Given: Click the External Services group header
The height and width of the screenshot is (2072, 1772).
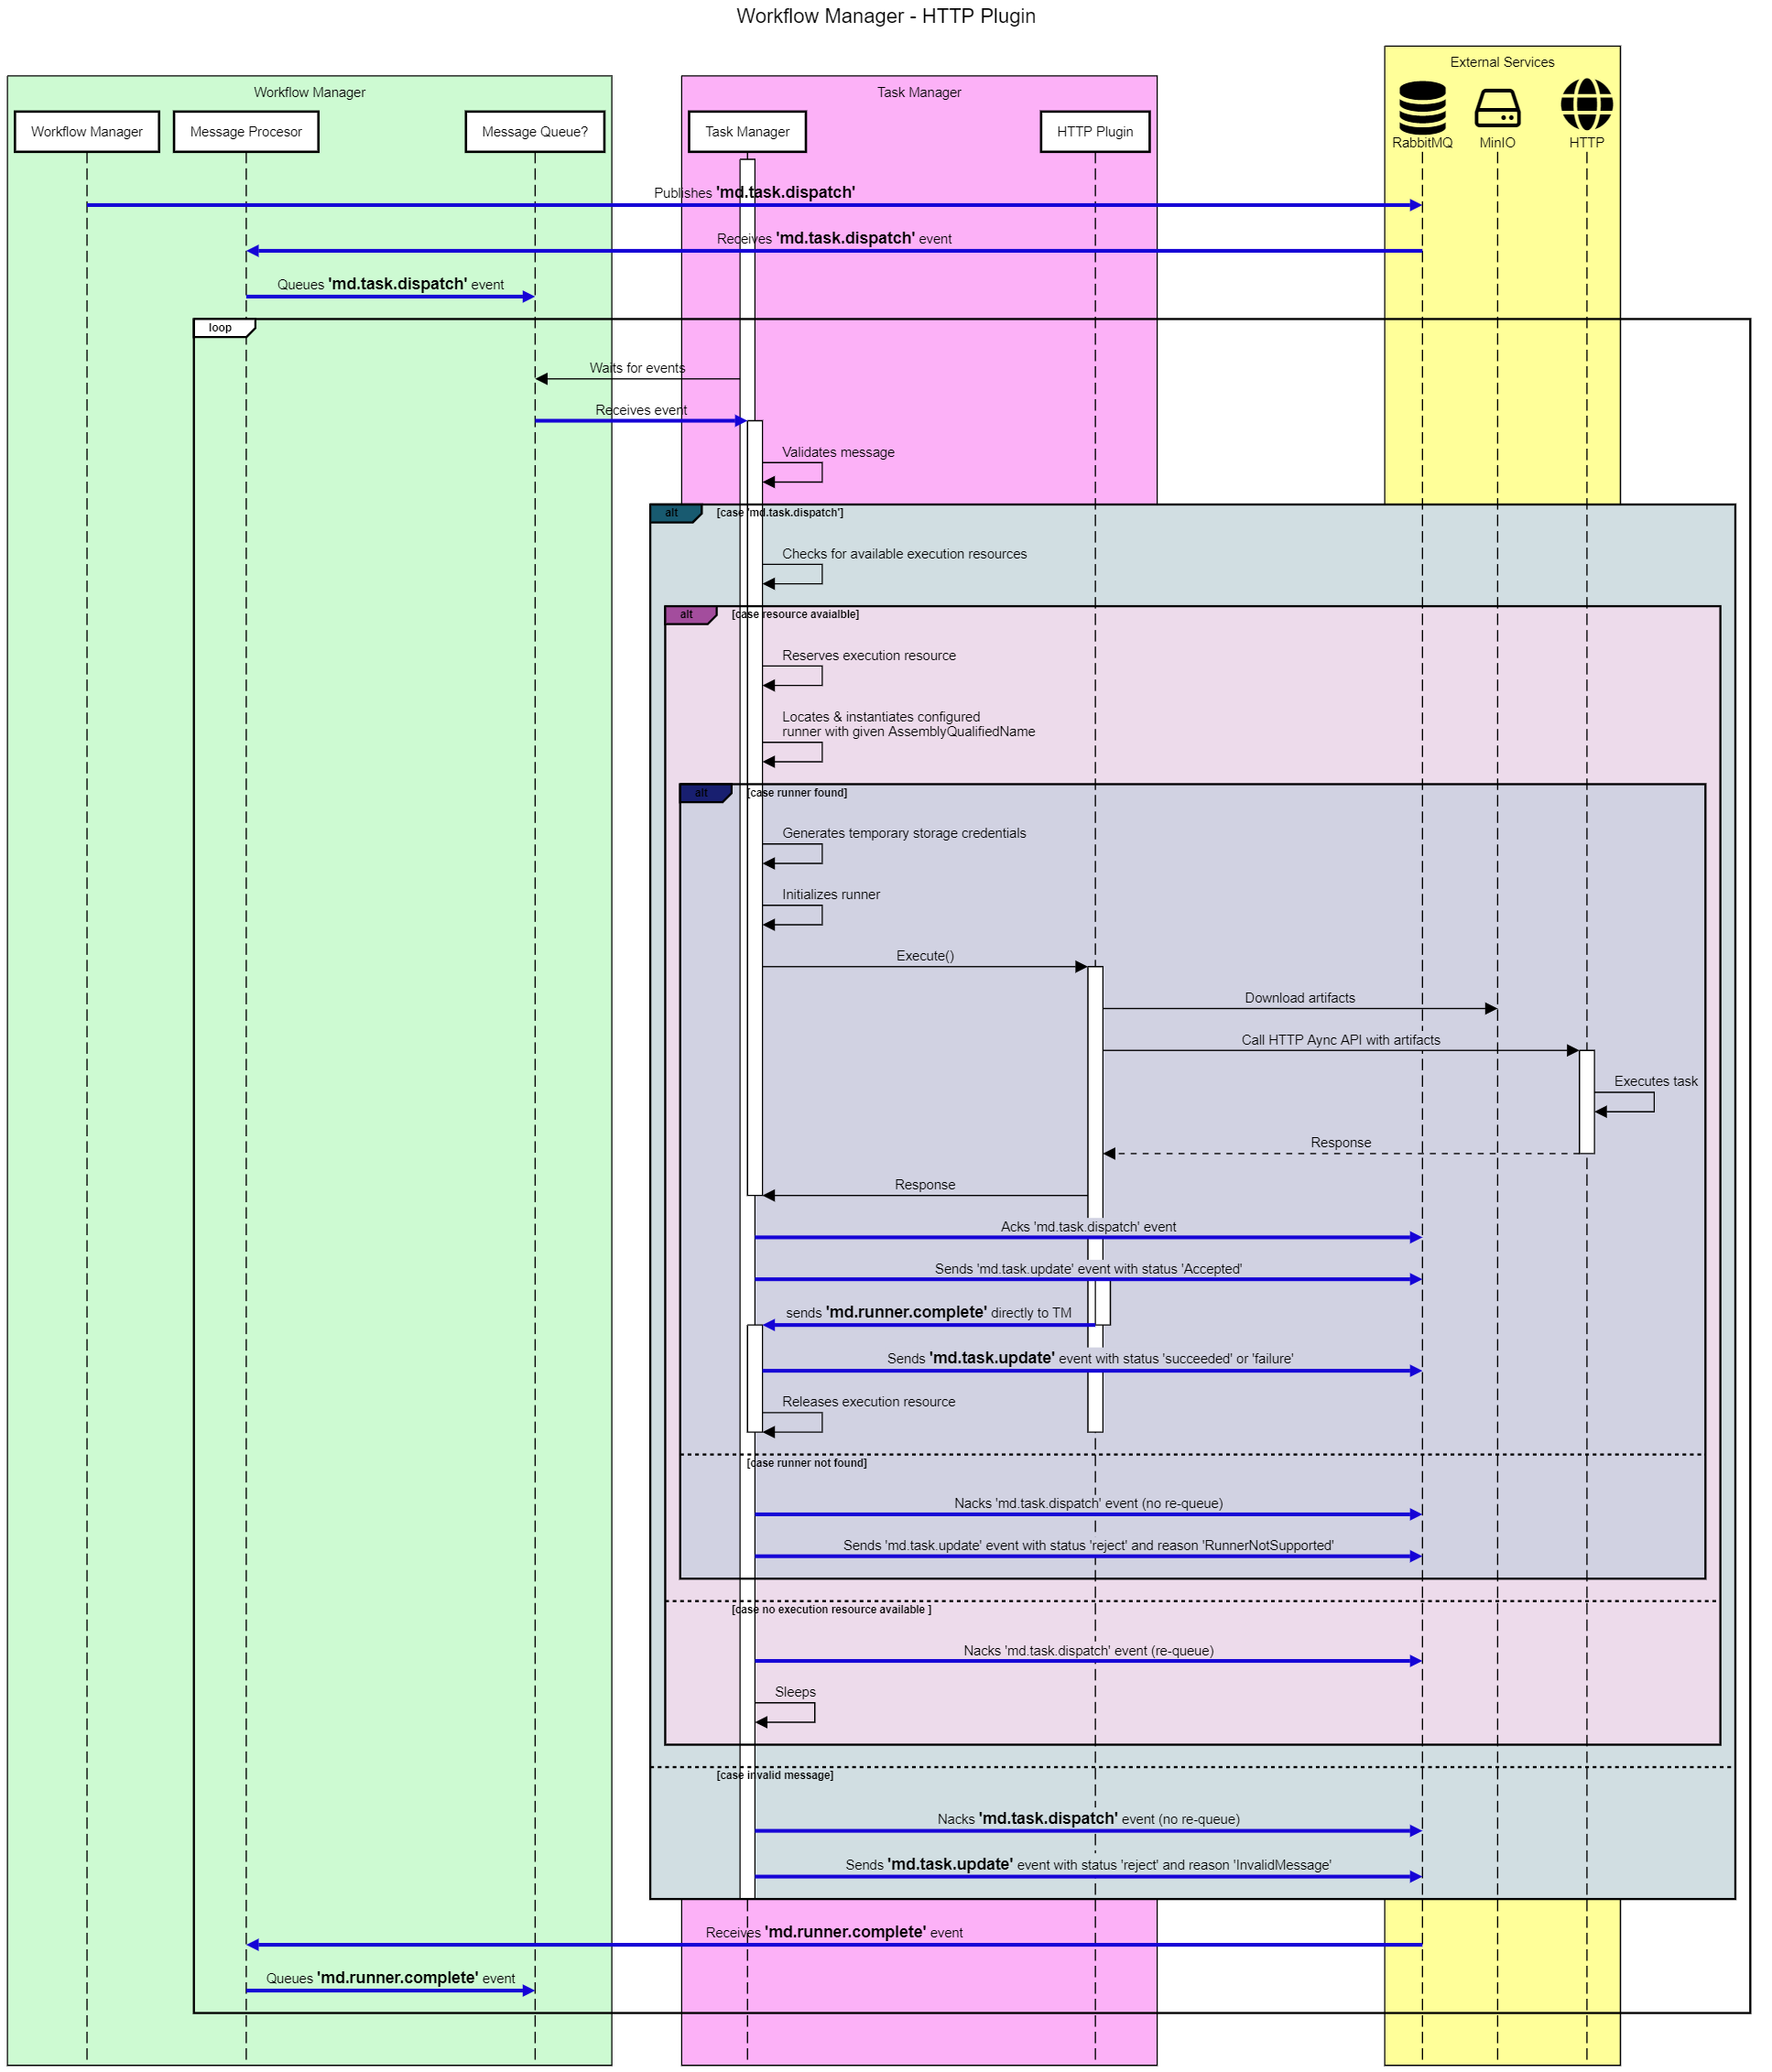Looking at the screenshot, I should [1503, 62].
